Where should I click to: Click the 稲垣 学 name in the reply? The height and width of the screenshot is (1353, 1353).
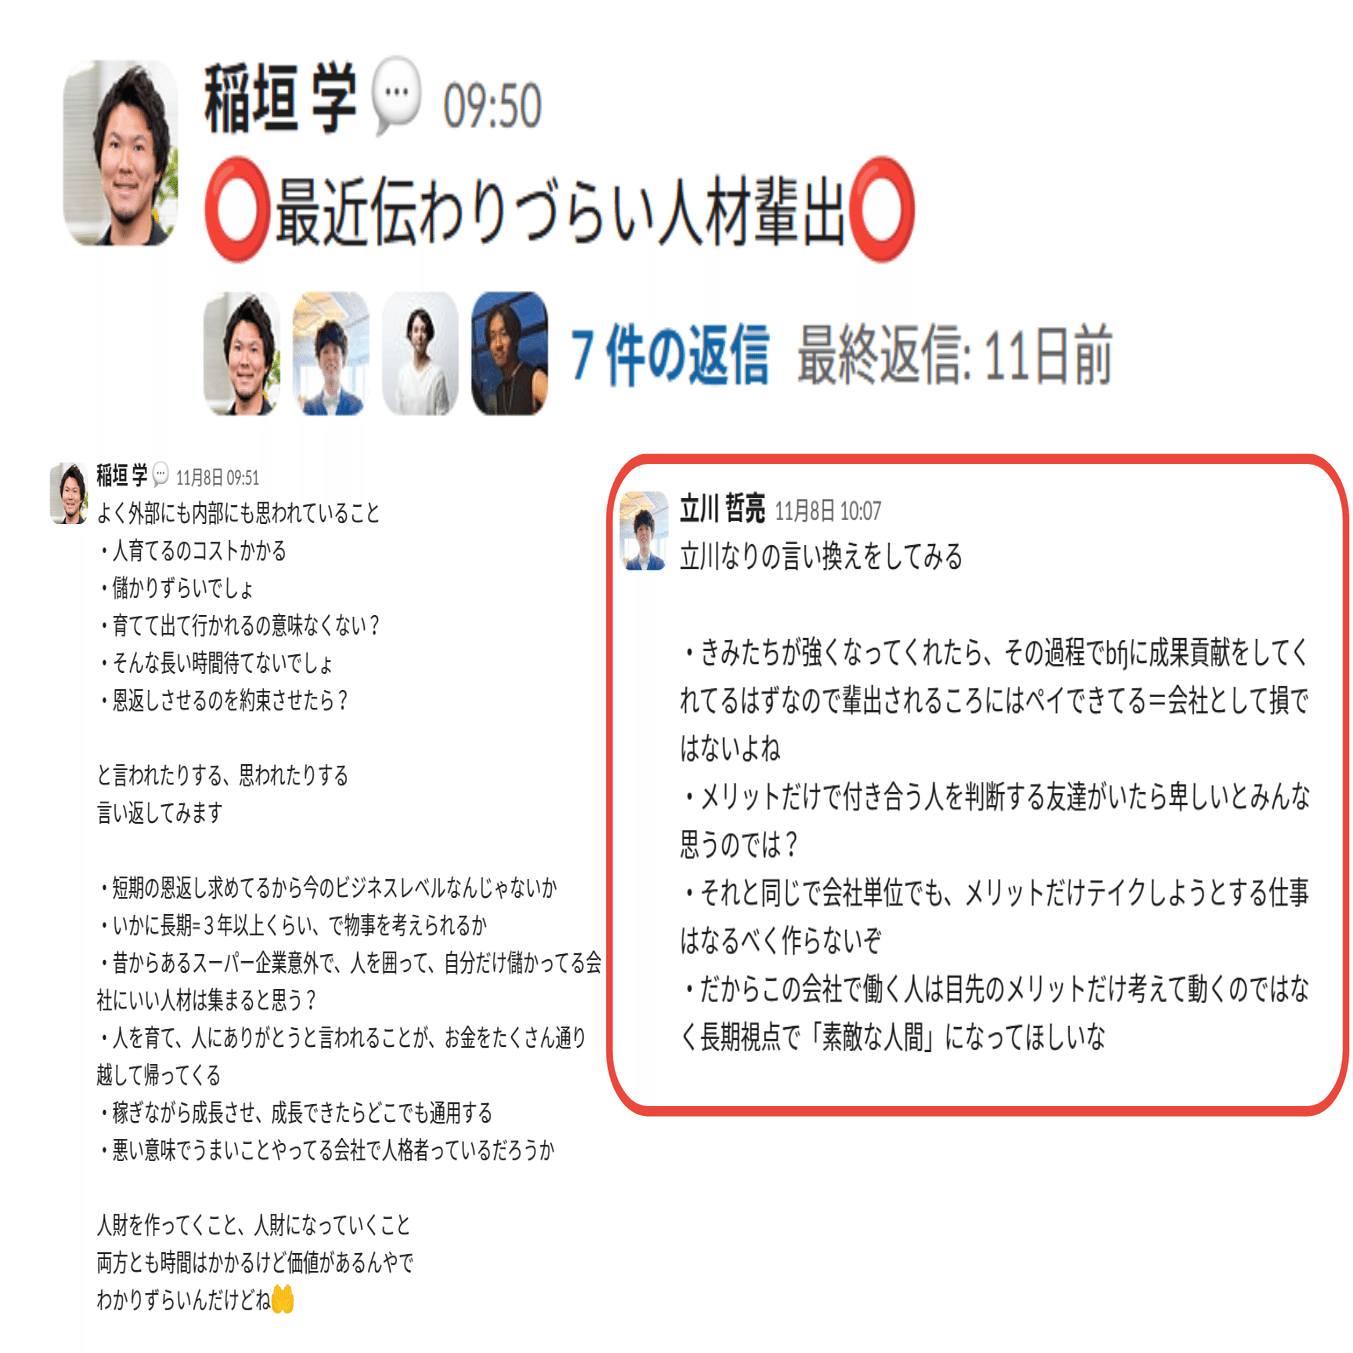[x=121, y=475]
